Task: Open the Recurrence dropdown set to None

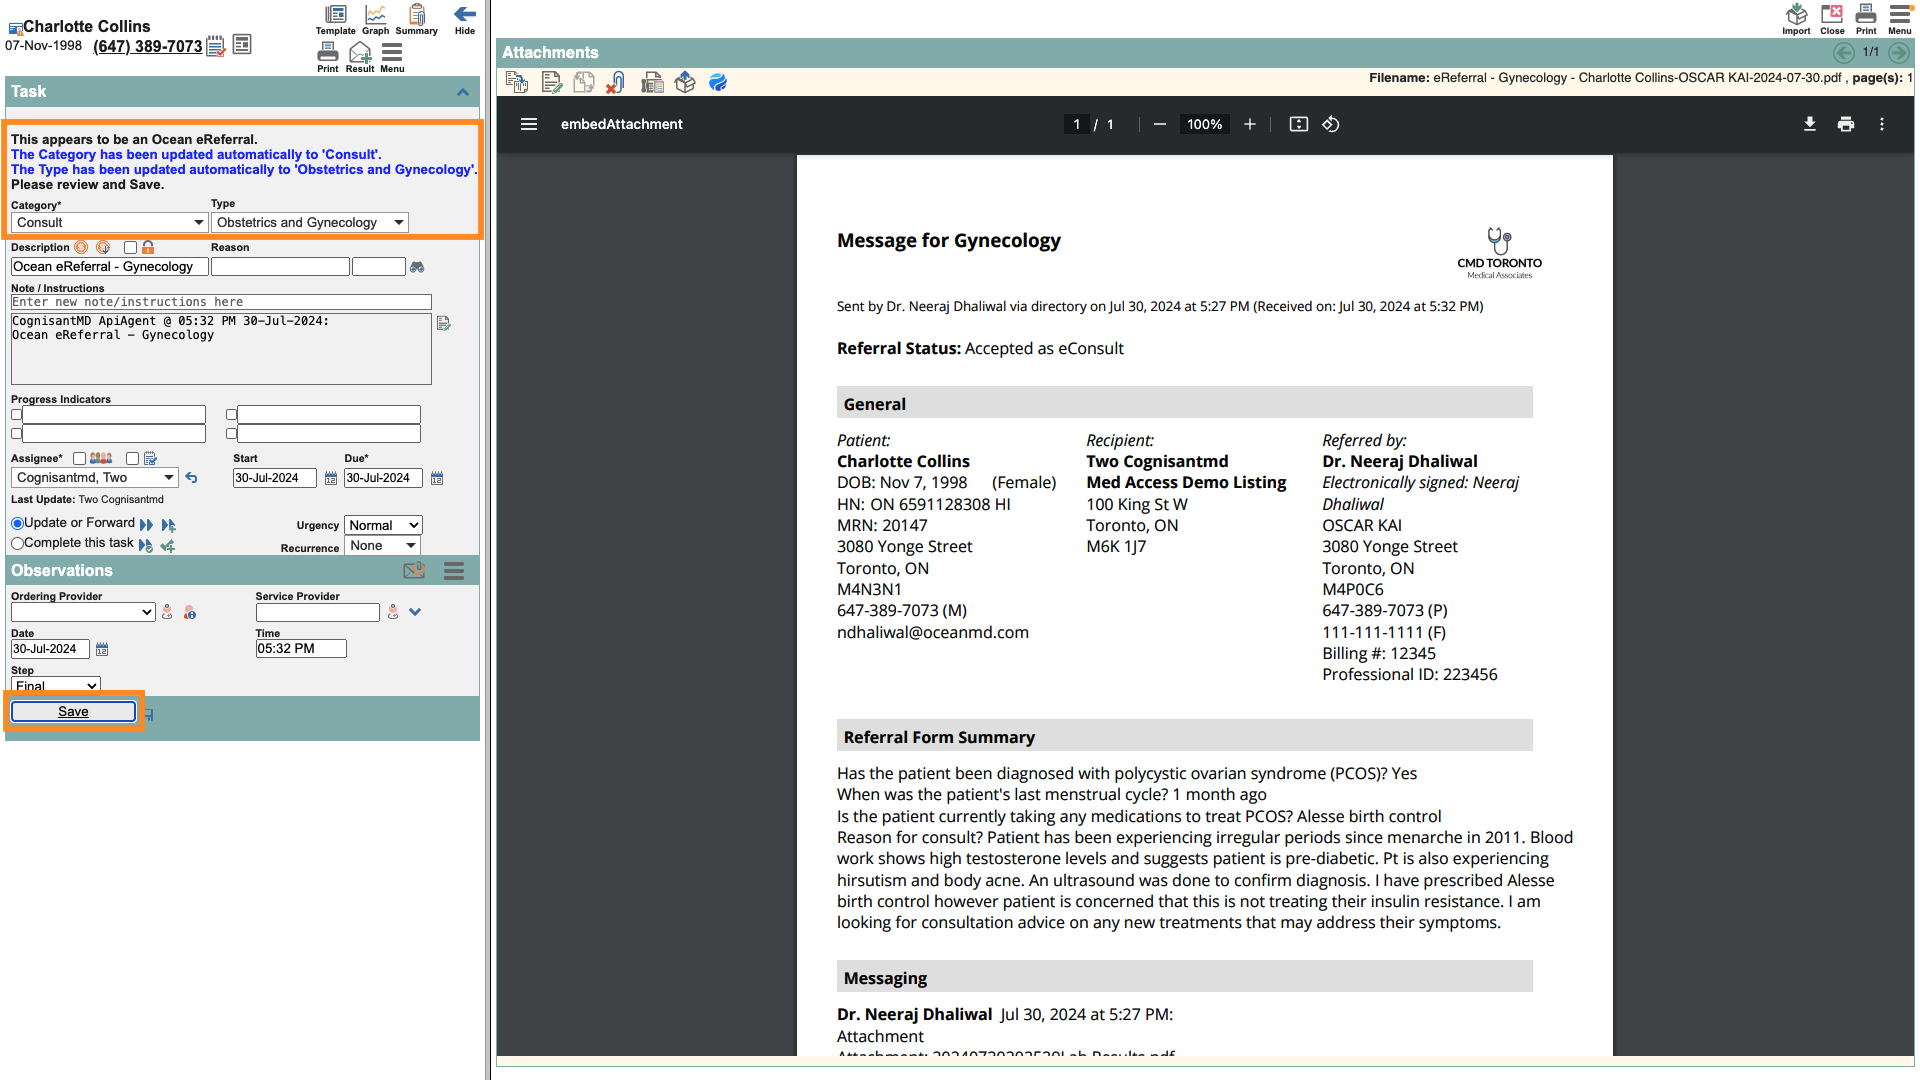Action: click(382, 545)
